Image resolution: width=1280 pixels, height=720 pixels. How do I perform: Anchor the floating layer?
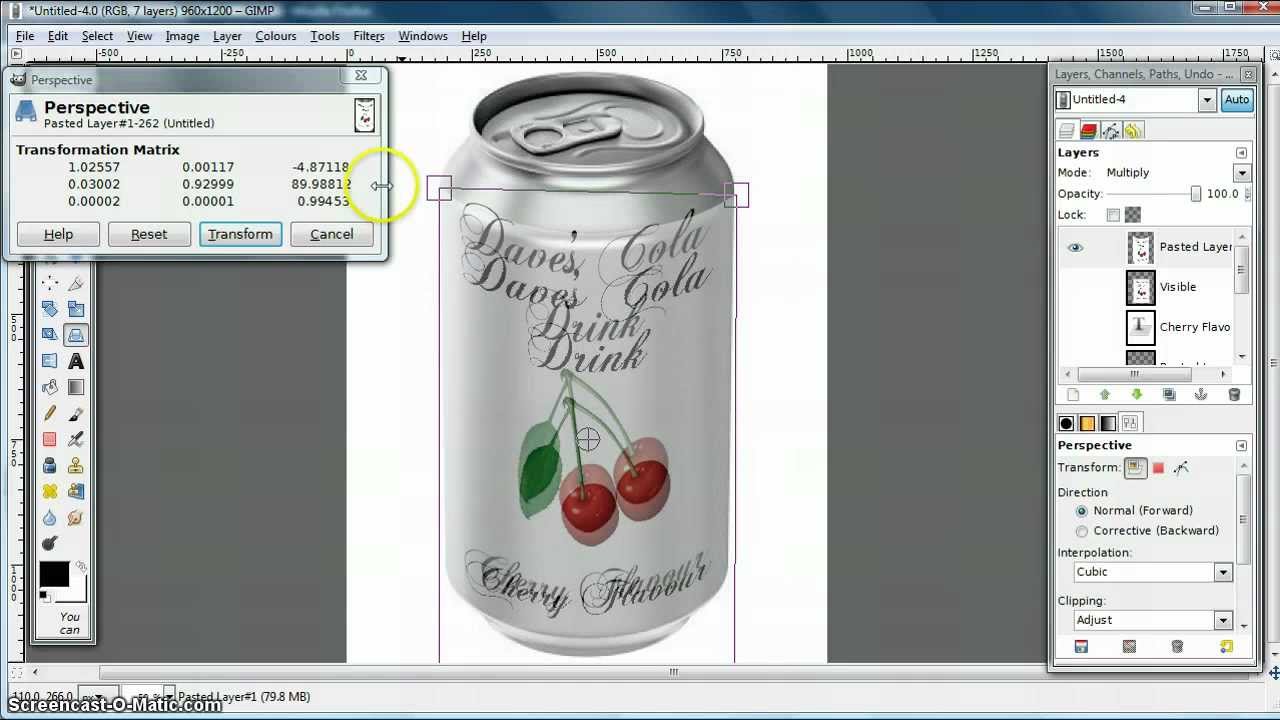pos(1201,395)
